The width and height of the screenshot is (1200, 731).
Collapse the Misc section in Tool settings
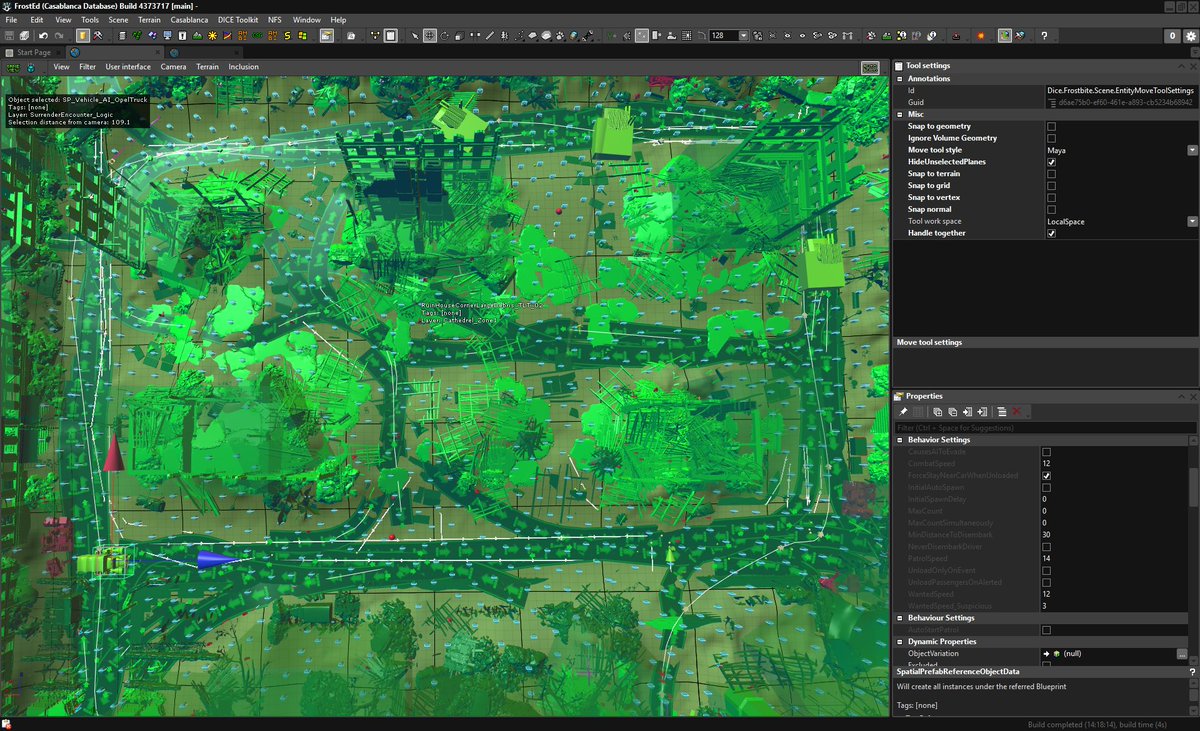coord(900,114)
